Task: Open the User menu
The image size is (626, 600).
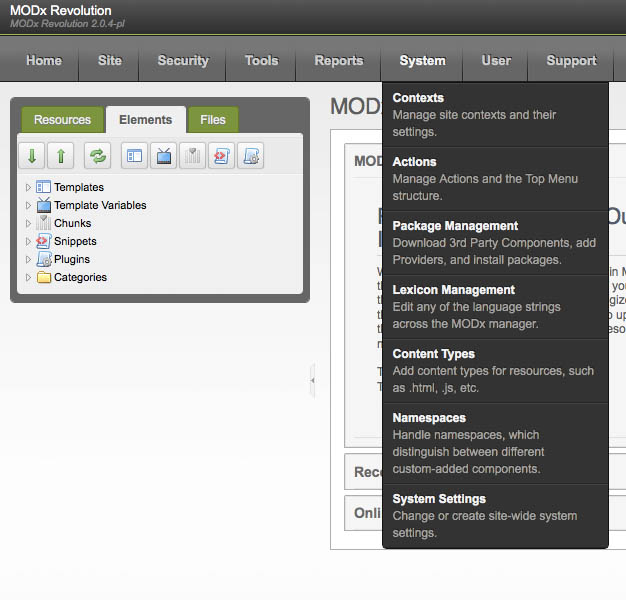Action: point(496,60)
